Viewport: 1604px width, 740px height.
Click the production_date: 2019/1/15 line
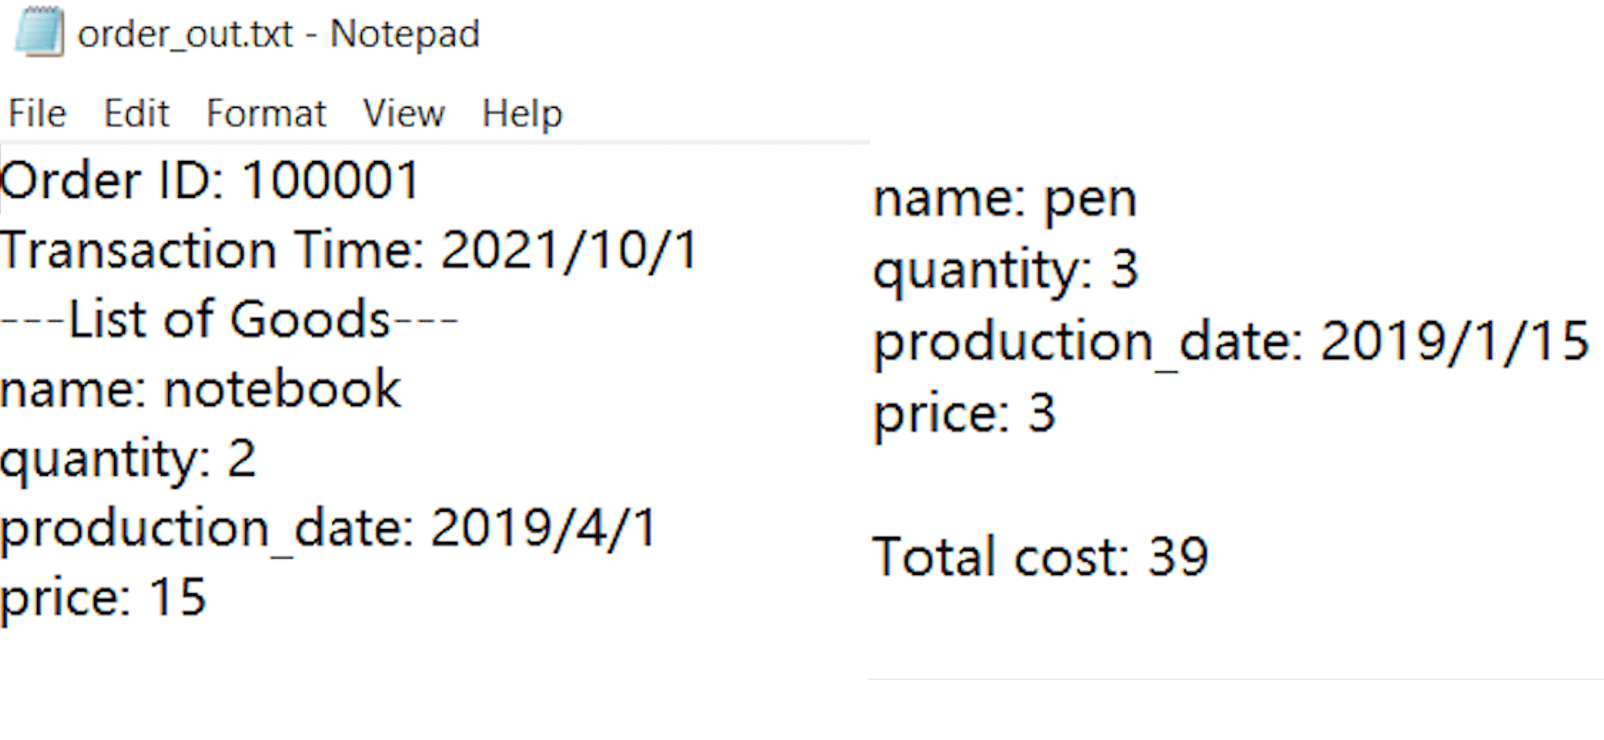1230,341
